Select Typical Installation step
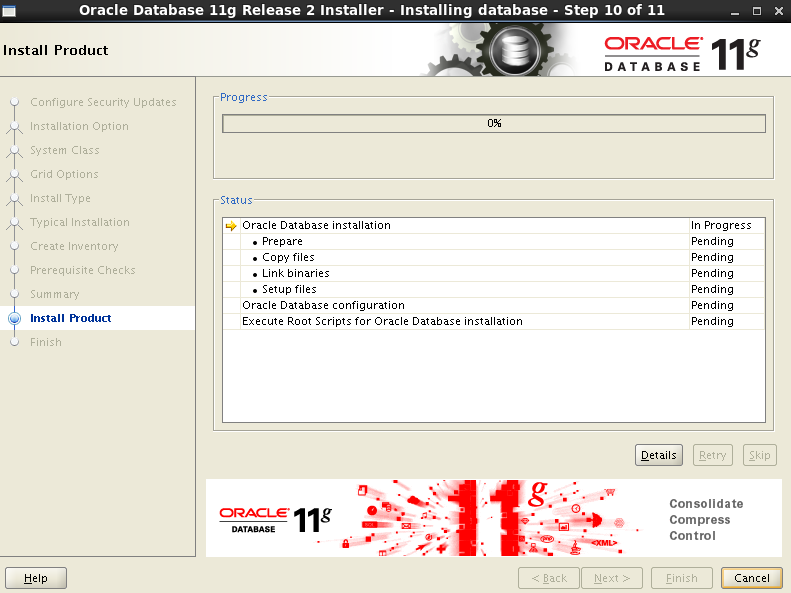 80,222
